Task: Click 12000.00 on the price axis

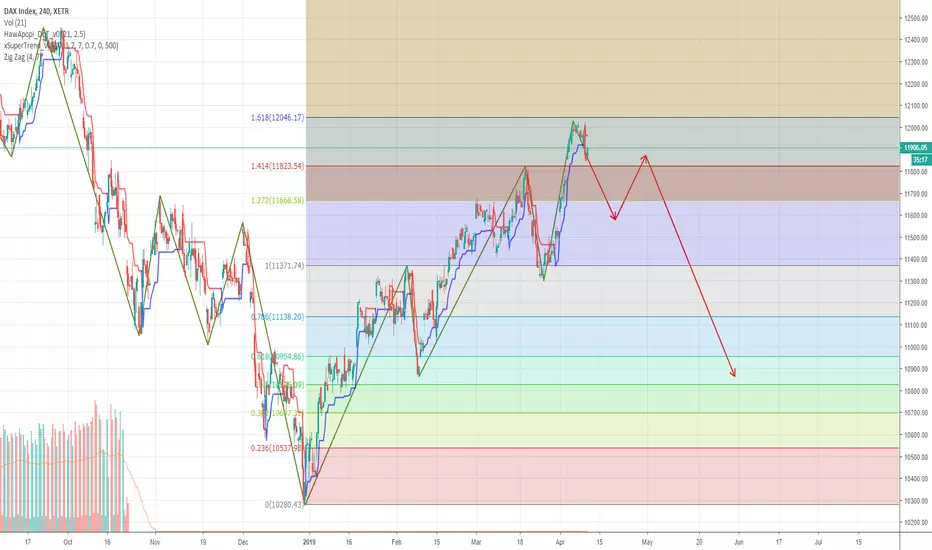Action: pos(916,128)
